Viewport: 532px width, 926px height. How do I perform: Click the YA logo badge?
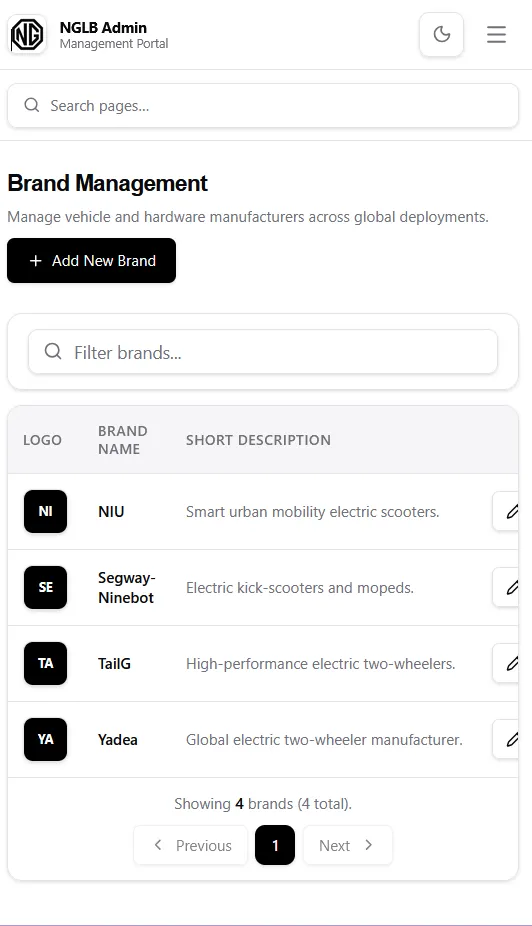click(45, 739)
